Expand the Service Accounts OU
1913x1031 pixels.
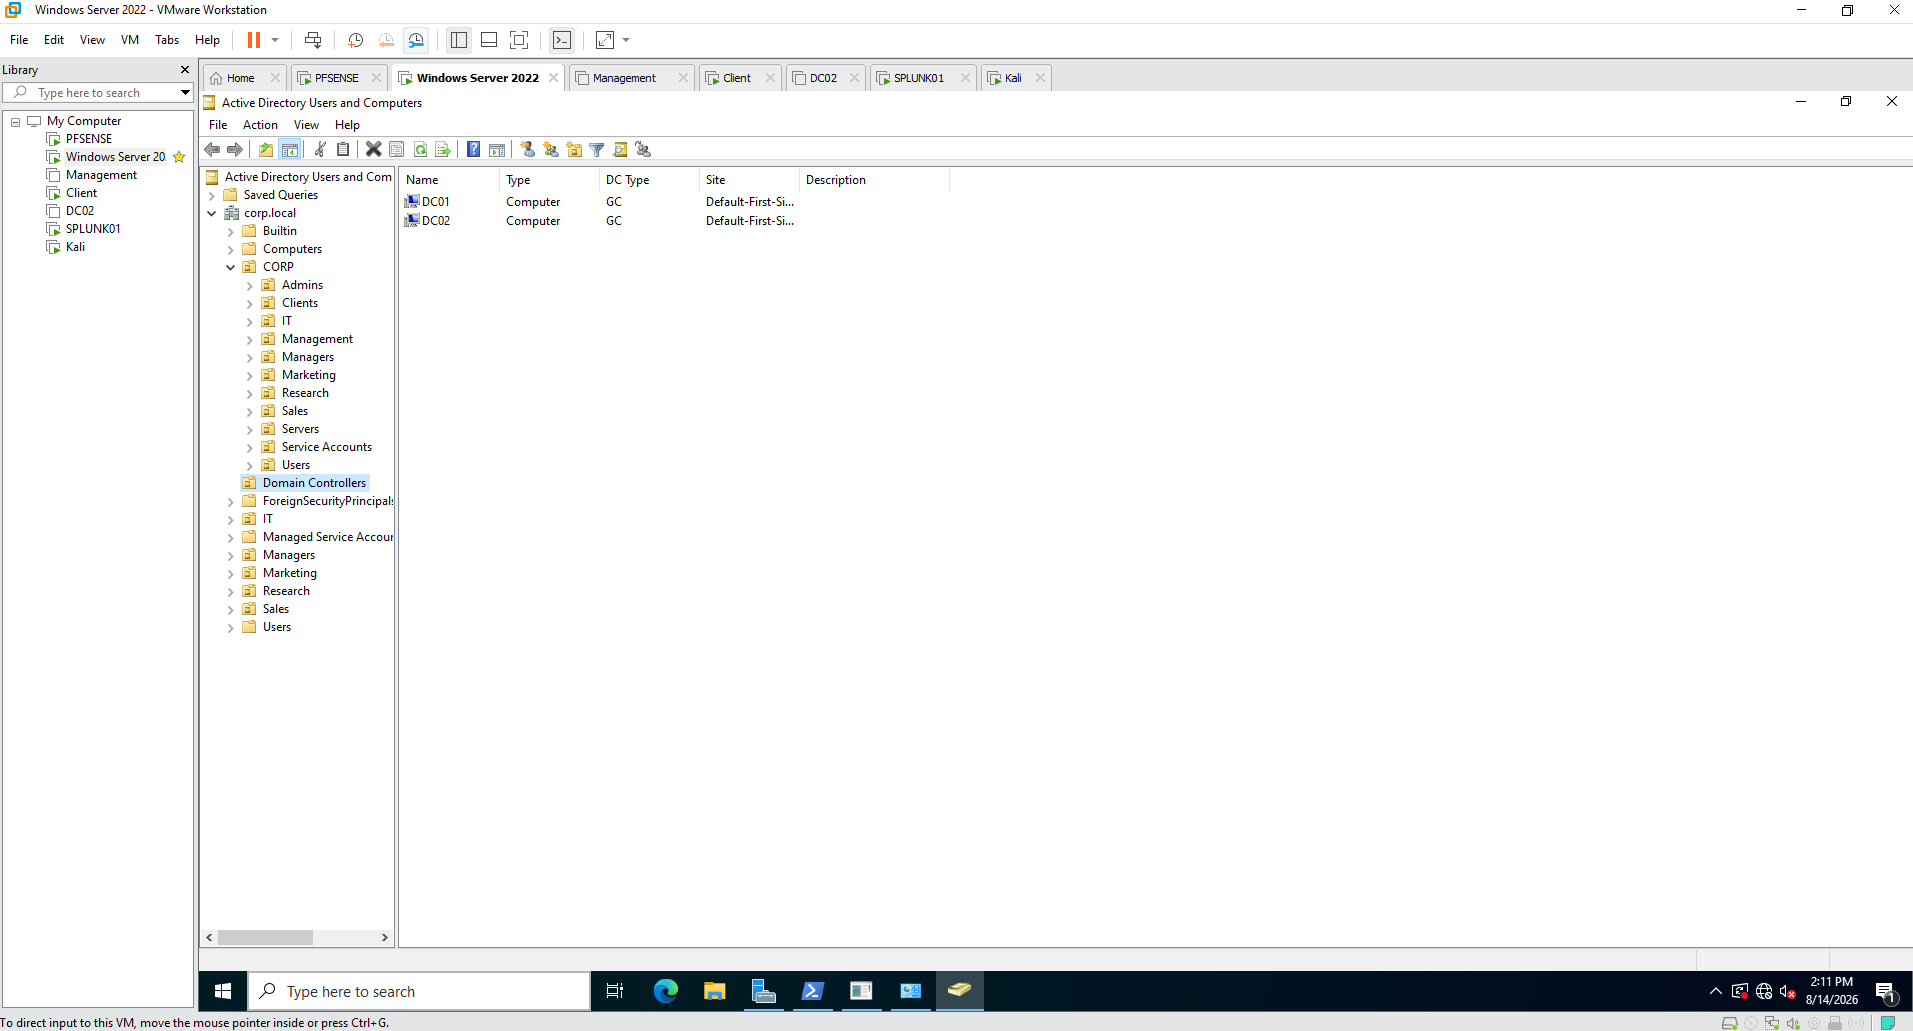(x=250, y=447)
